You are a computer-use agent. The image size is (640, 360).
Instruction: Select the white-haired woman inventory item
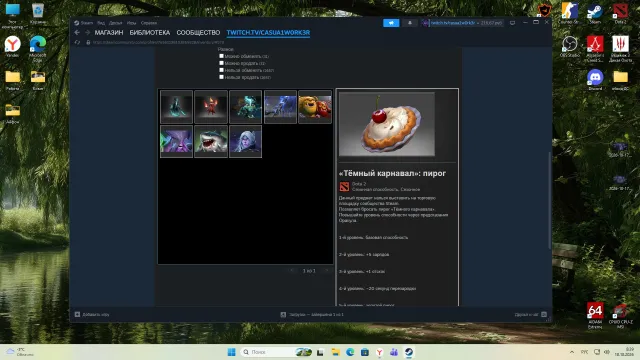pyautogui.click(x=245, y=141)
